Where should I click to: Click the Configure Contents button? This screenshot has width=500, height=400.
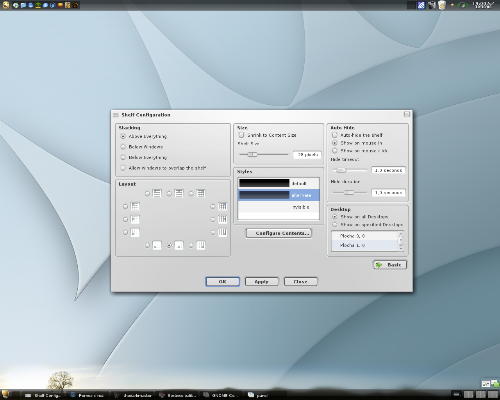coord(279,233)
